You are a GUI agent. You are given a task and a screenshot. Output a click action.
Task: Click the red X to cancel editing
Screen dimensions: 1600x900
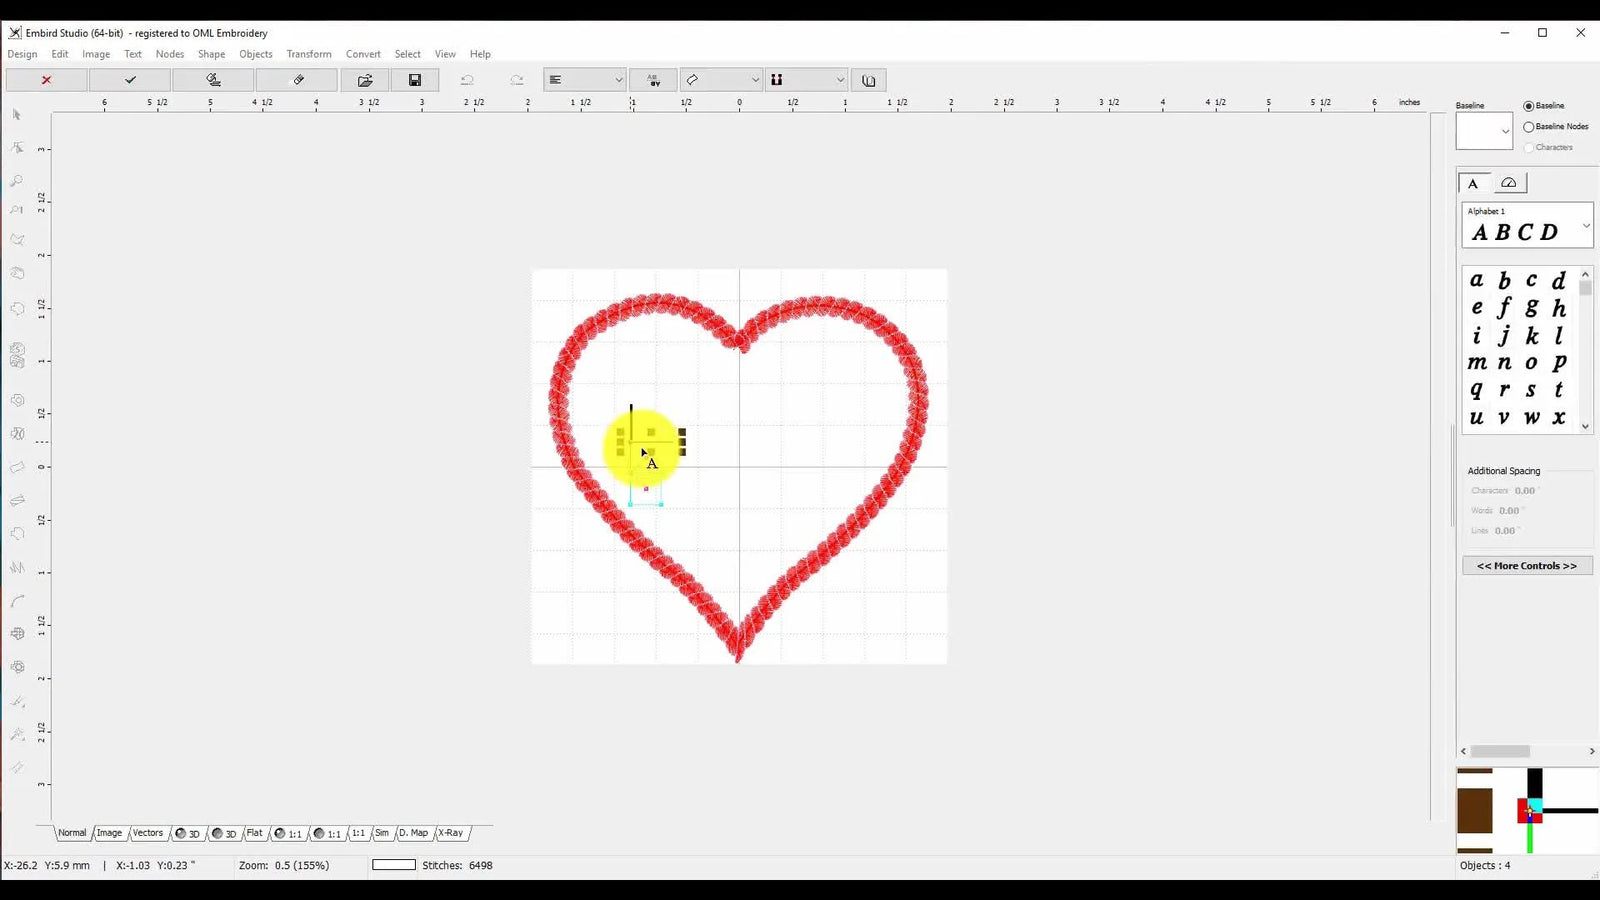[x=45, y=79]
